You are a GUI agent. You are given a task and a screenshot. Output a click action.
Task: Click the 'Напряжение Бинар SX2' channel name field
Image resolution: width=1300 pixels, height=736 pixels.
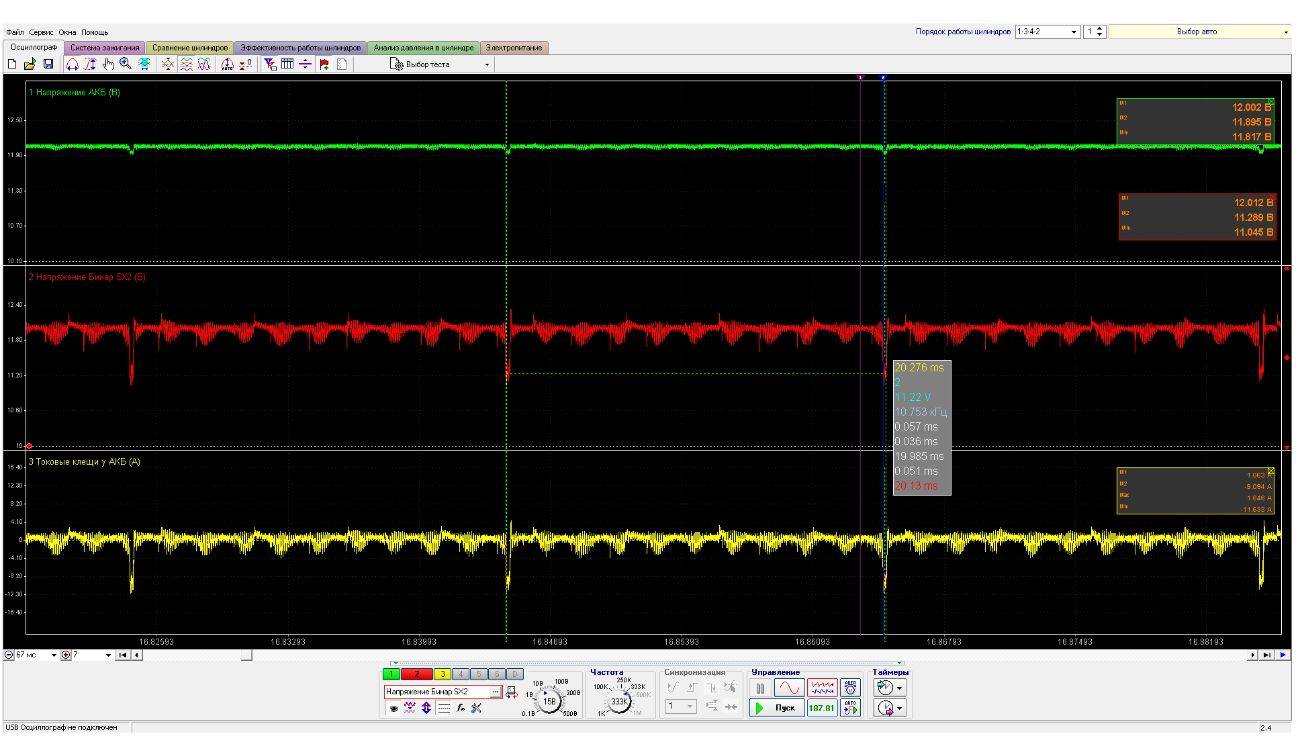(x=437, y=692)
